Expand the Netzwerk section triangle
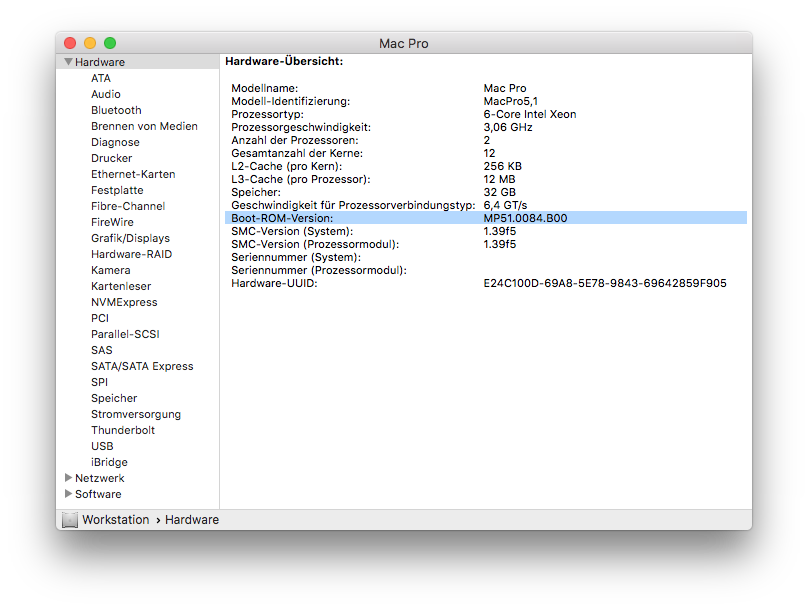This screenshot has height=610, width=808. (68, 478)
